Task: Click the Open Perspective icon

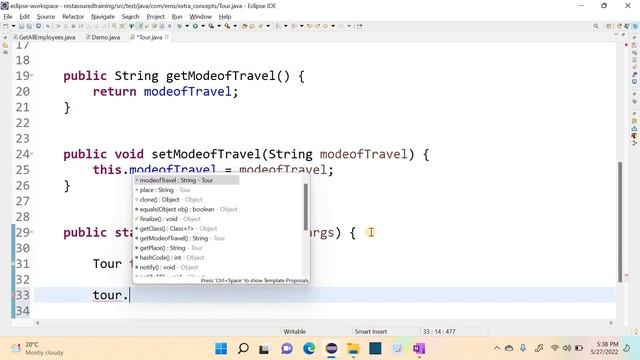Action: pyautogui.click(x=609, y=26)
